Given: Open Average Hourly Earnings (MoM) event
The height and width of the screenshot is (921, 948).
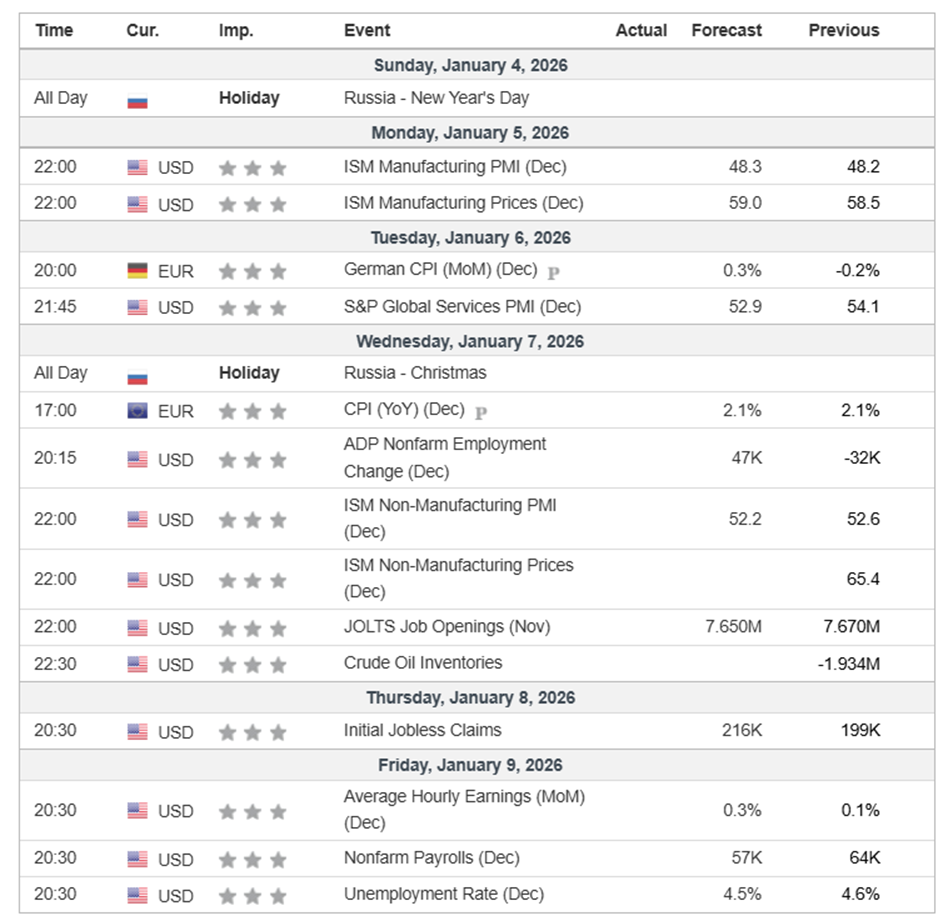Looking at the screenshot, I should [x=464, y=809].
